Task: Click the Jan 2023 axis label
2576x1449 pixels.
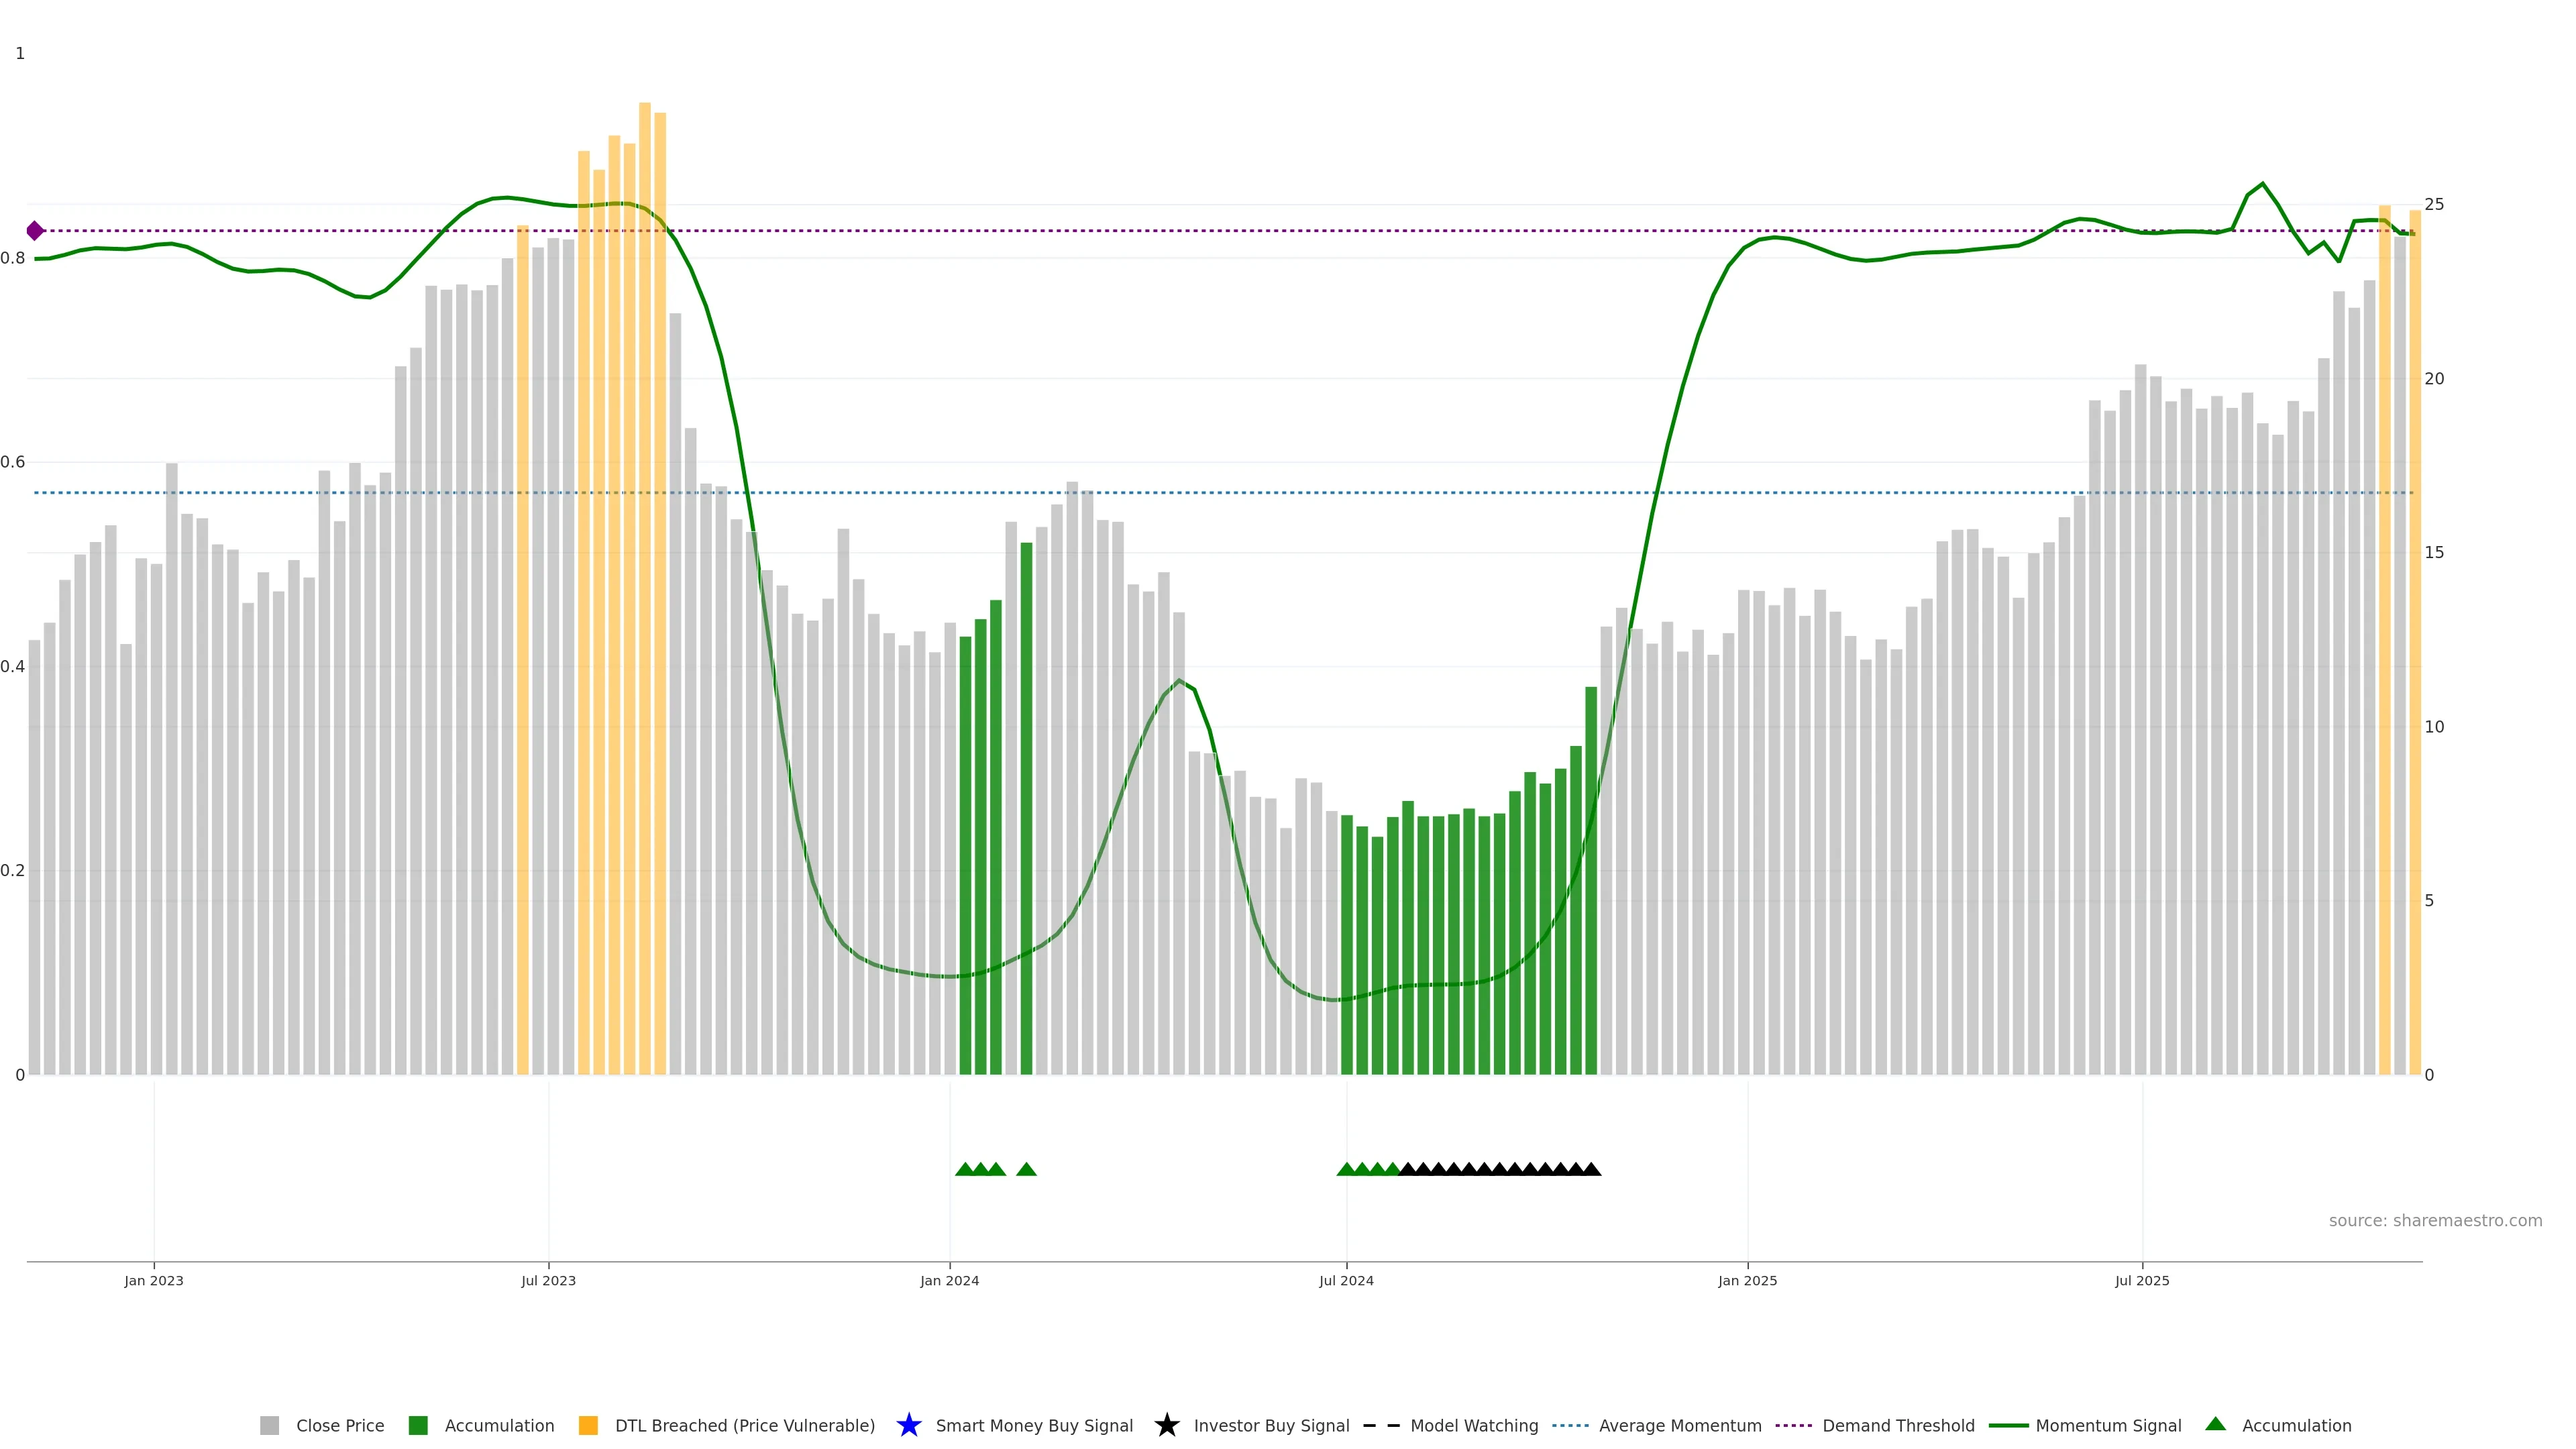Action: coord(154,1280)
